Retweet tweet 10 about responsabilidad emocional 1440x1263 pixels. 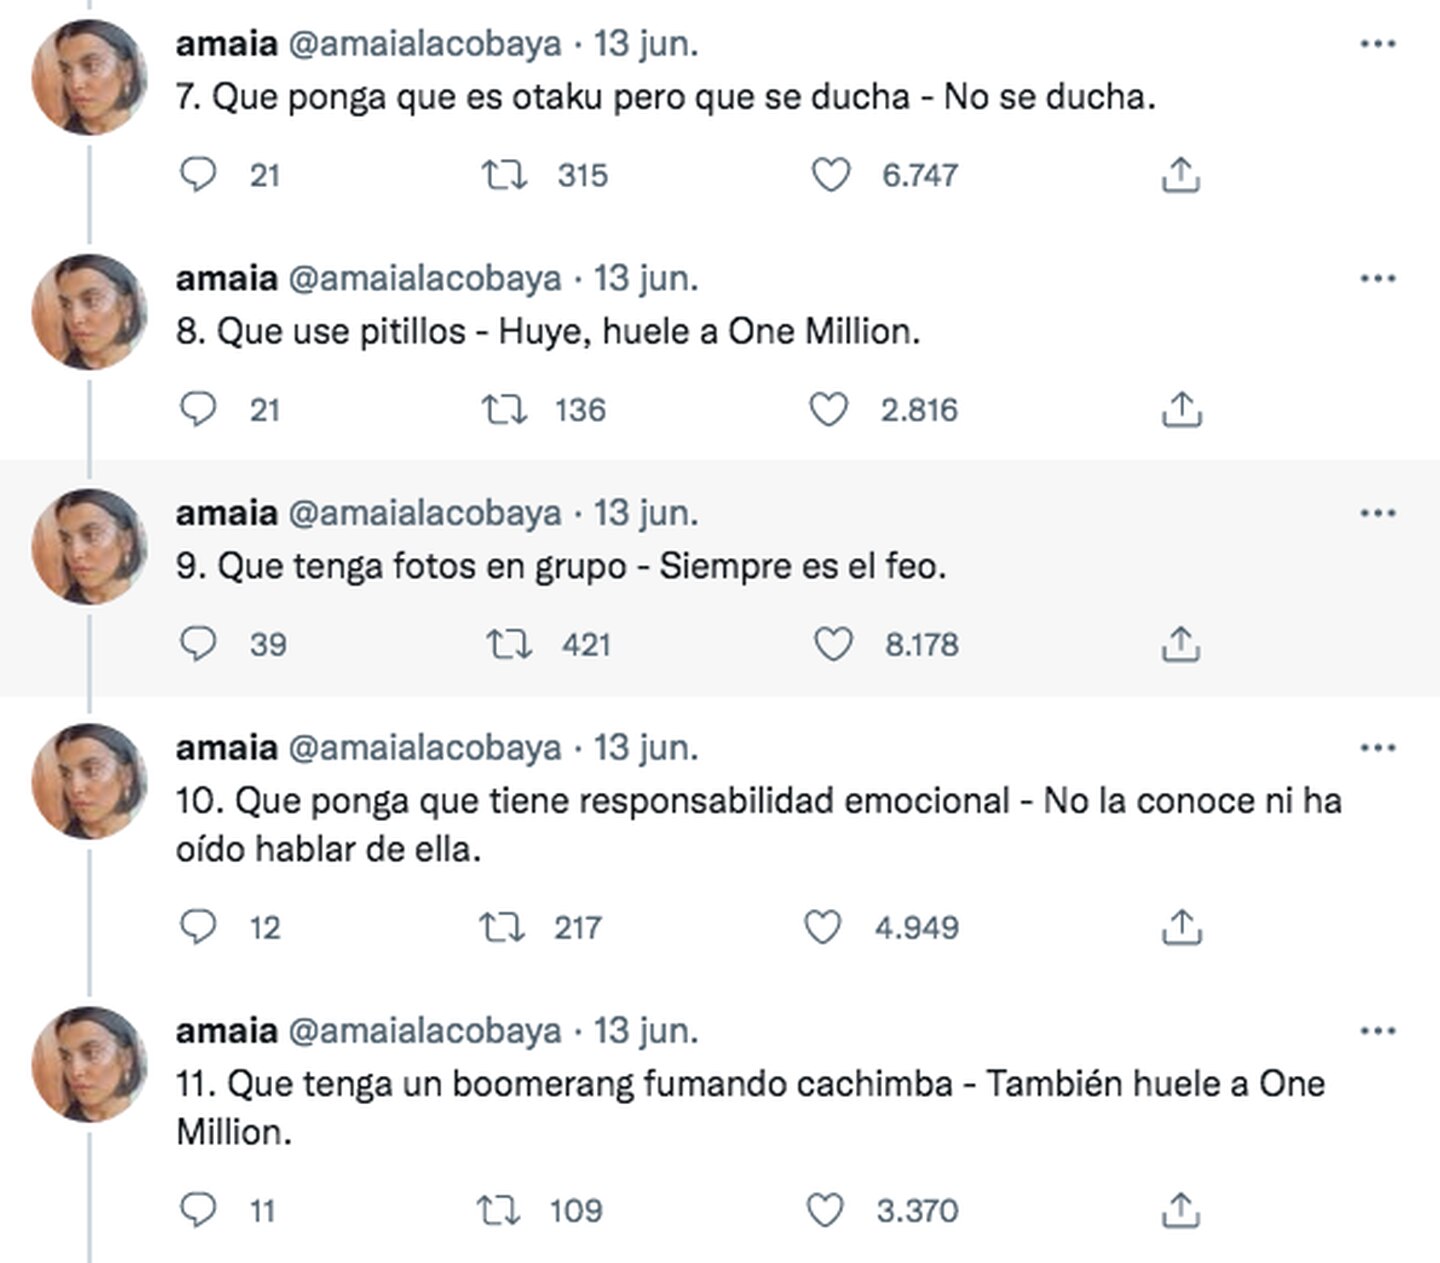click(x=502, y=928)
